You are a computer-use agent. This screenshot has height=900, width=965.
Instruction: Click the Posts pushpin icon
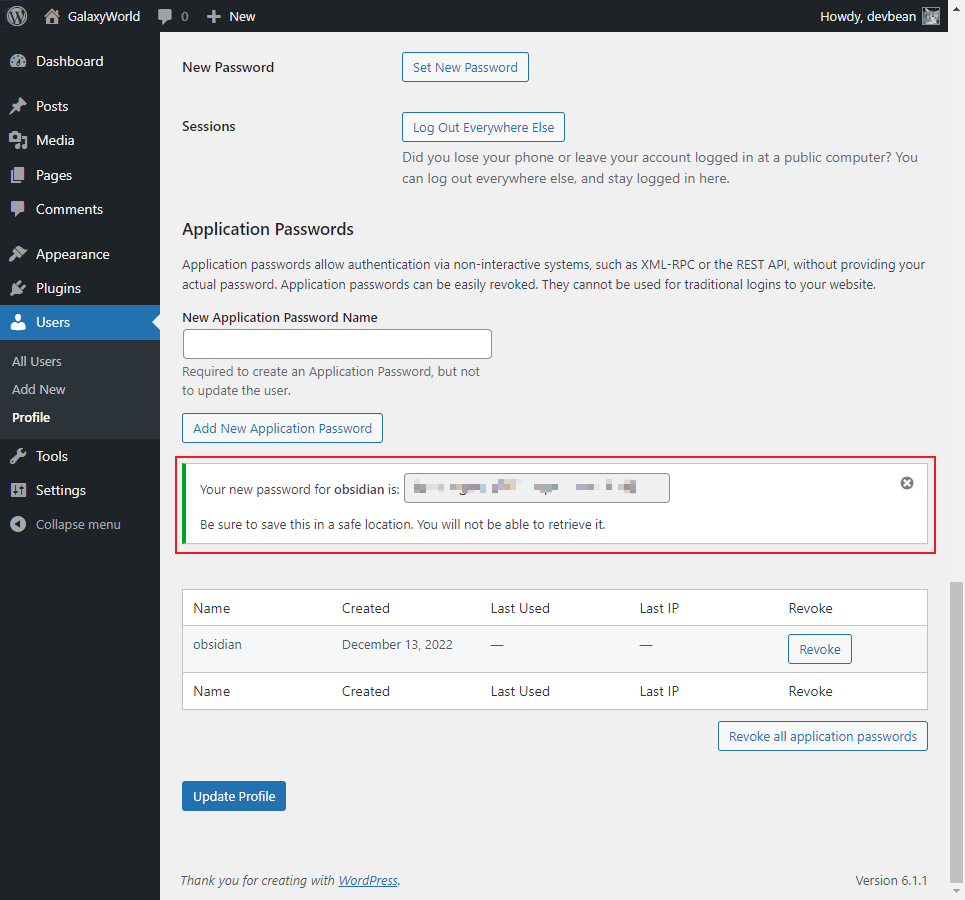[x=18, y=106]
